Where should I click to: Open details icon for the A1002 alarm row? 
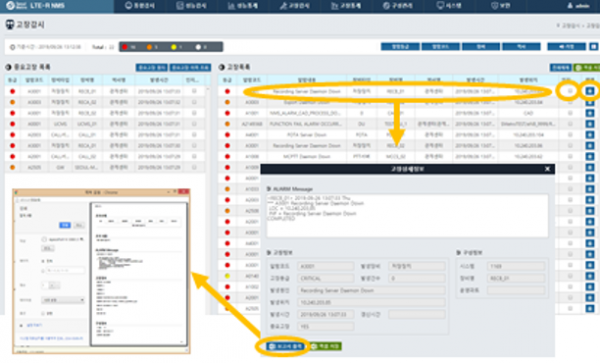point(590,286)
